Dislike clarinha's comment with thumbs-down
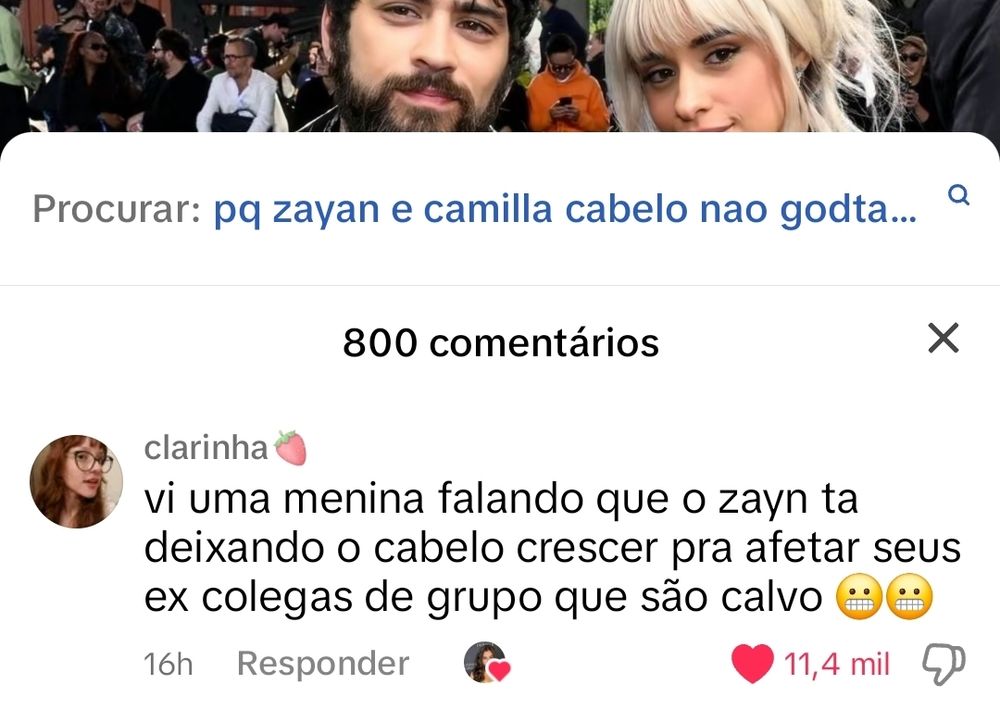Screen dimensions: 1000x719 (944, 664)
